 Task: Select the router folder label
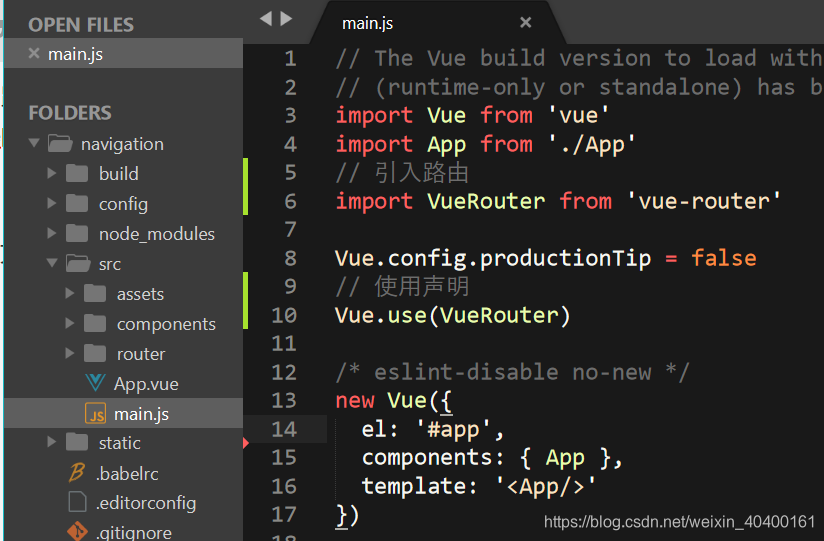(141, 354)
